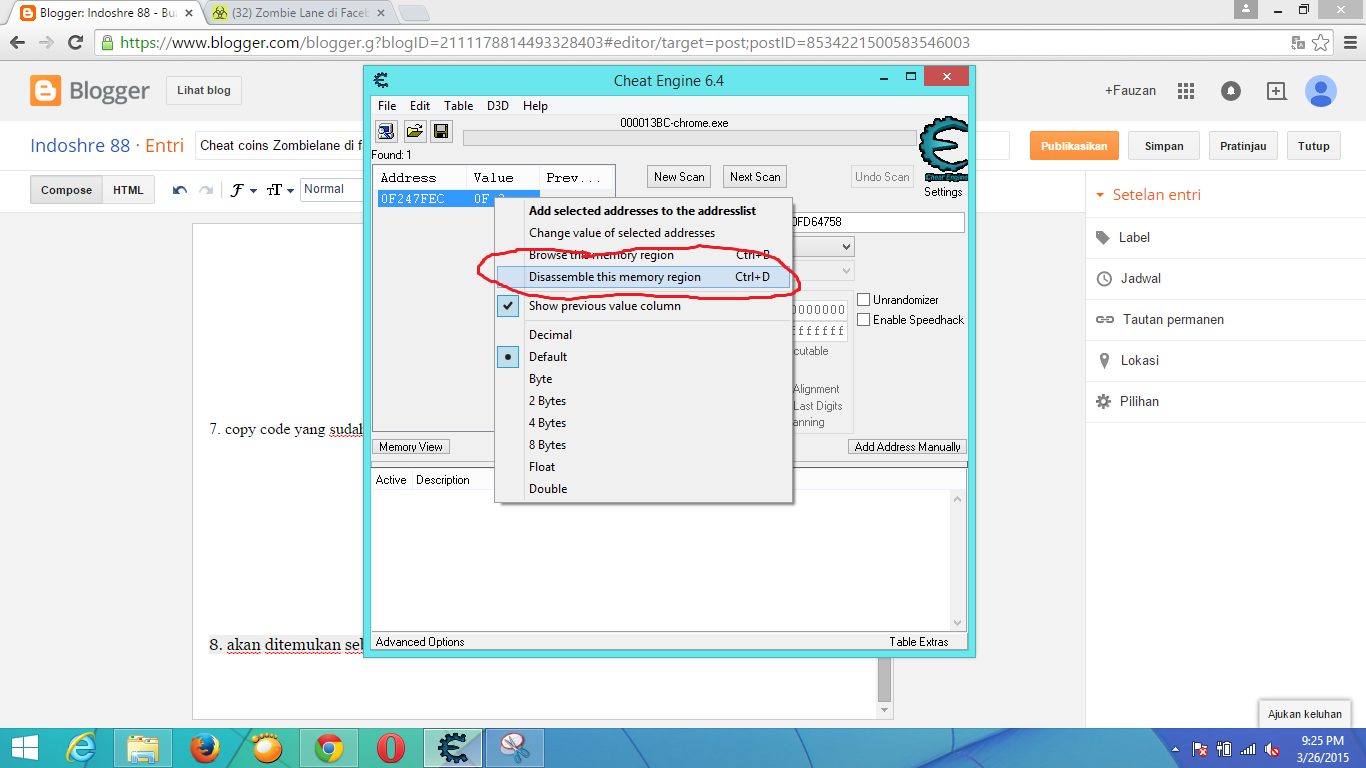Open File Explorer from the taskbar
Screen dimensions: 1366x768
click(143, 748)
